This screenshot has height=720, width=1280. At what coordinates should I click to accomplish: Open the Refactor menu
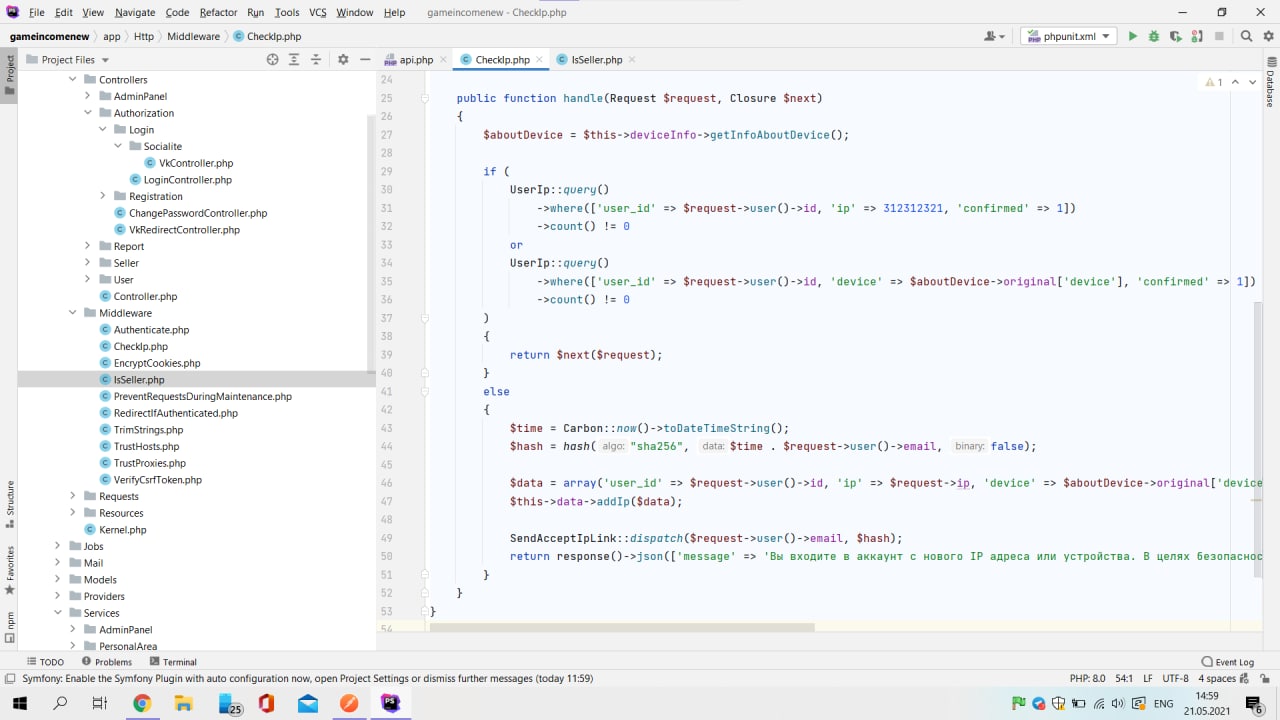click(x=218, y=12)
